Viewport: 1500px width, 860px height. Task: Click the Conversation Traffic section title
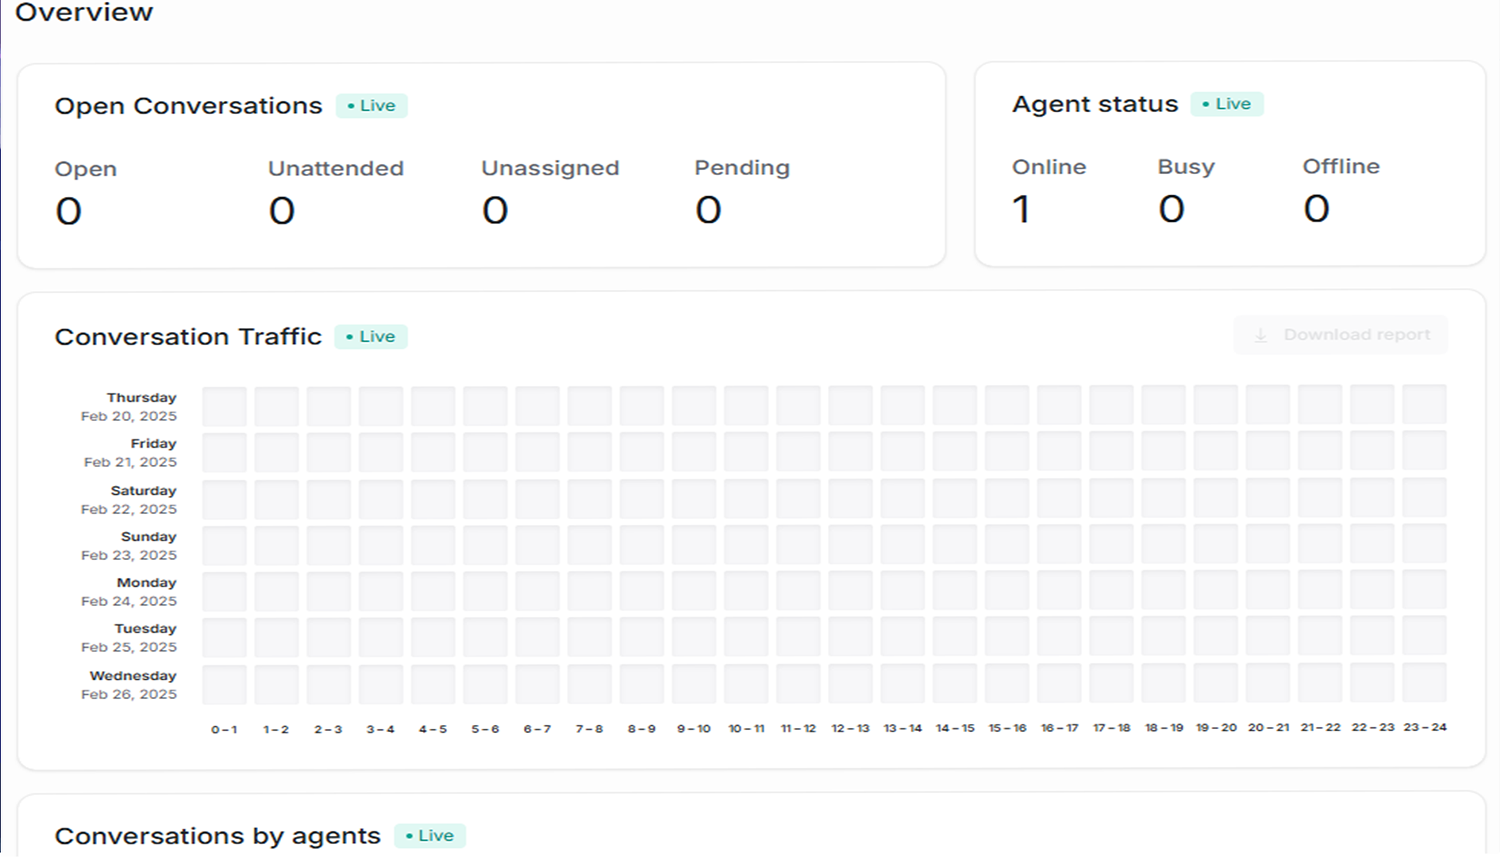[x=188, y=337]
